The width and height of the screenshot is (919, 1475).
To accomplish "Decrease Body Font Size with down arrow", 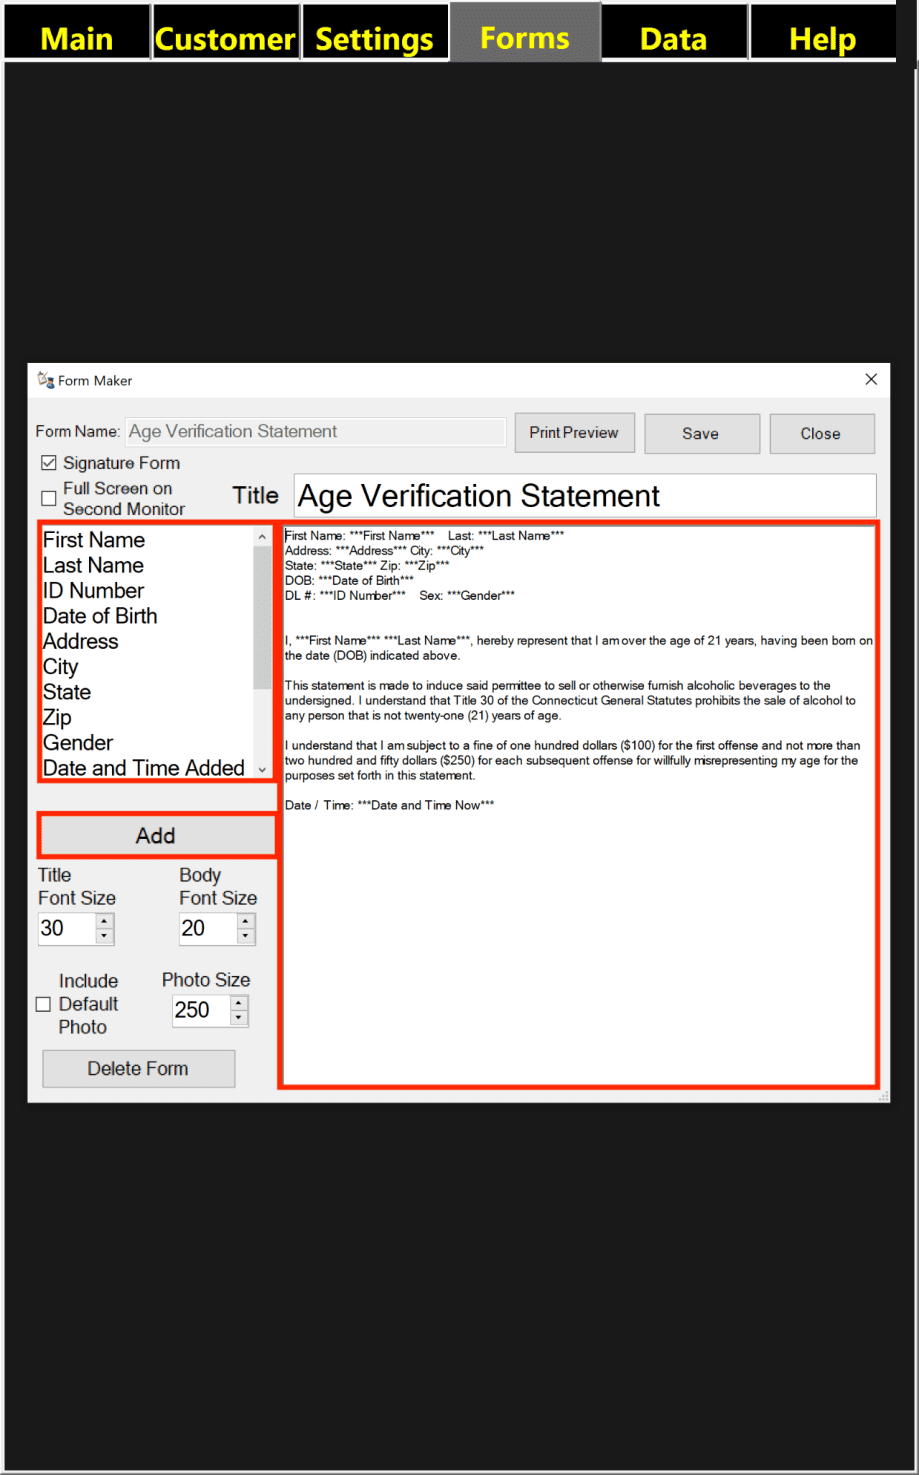I will (246, 937).
